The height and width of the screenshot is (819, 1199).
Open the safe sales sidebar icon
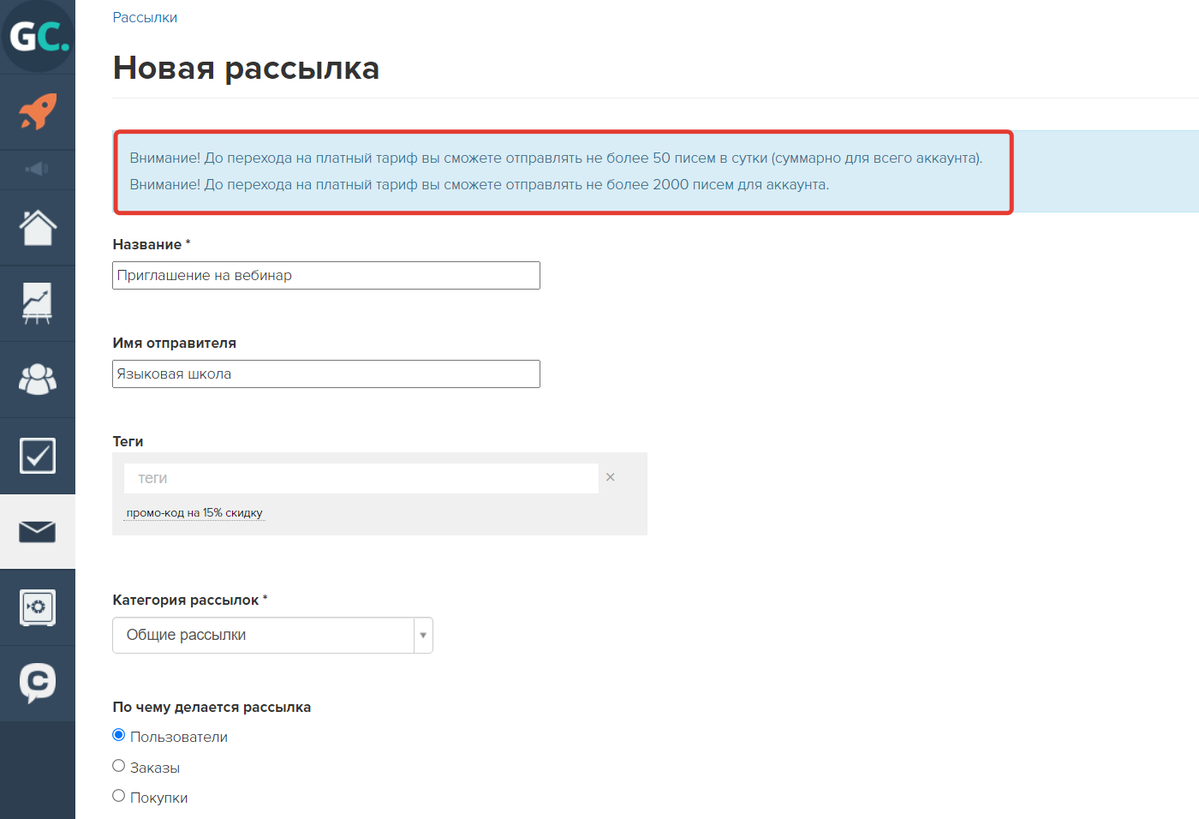pyautogui.click(x=38, y=607)
